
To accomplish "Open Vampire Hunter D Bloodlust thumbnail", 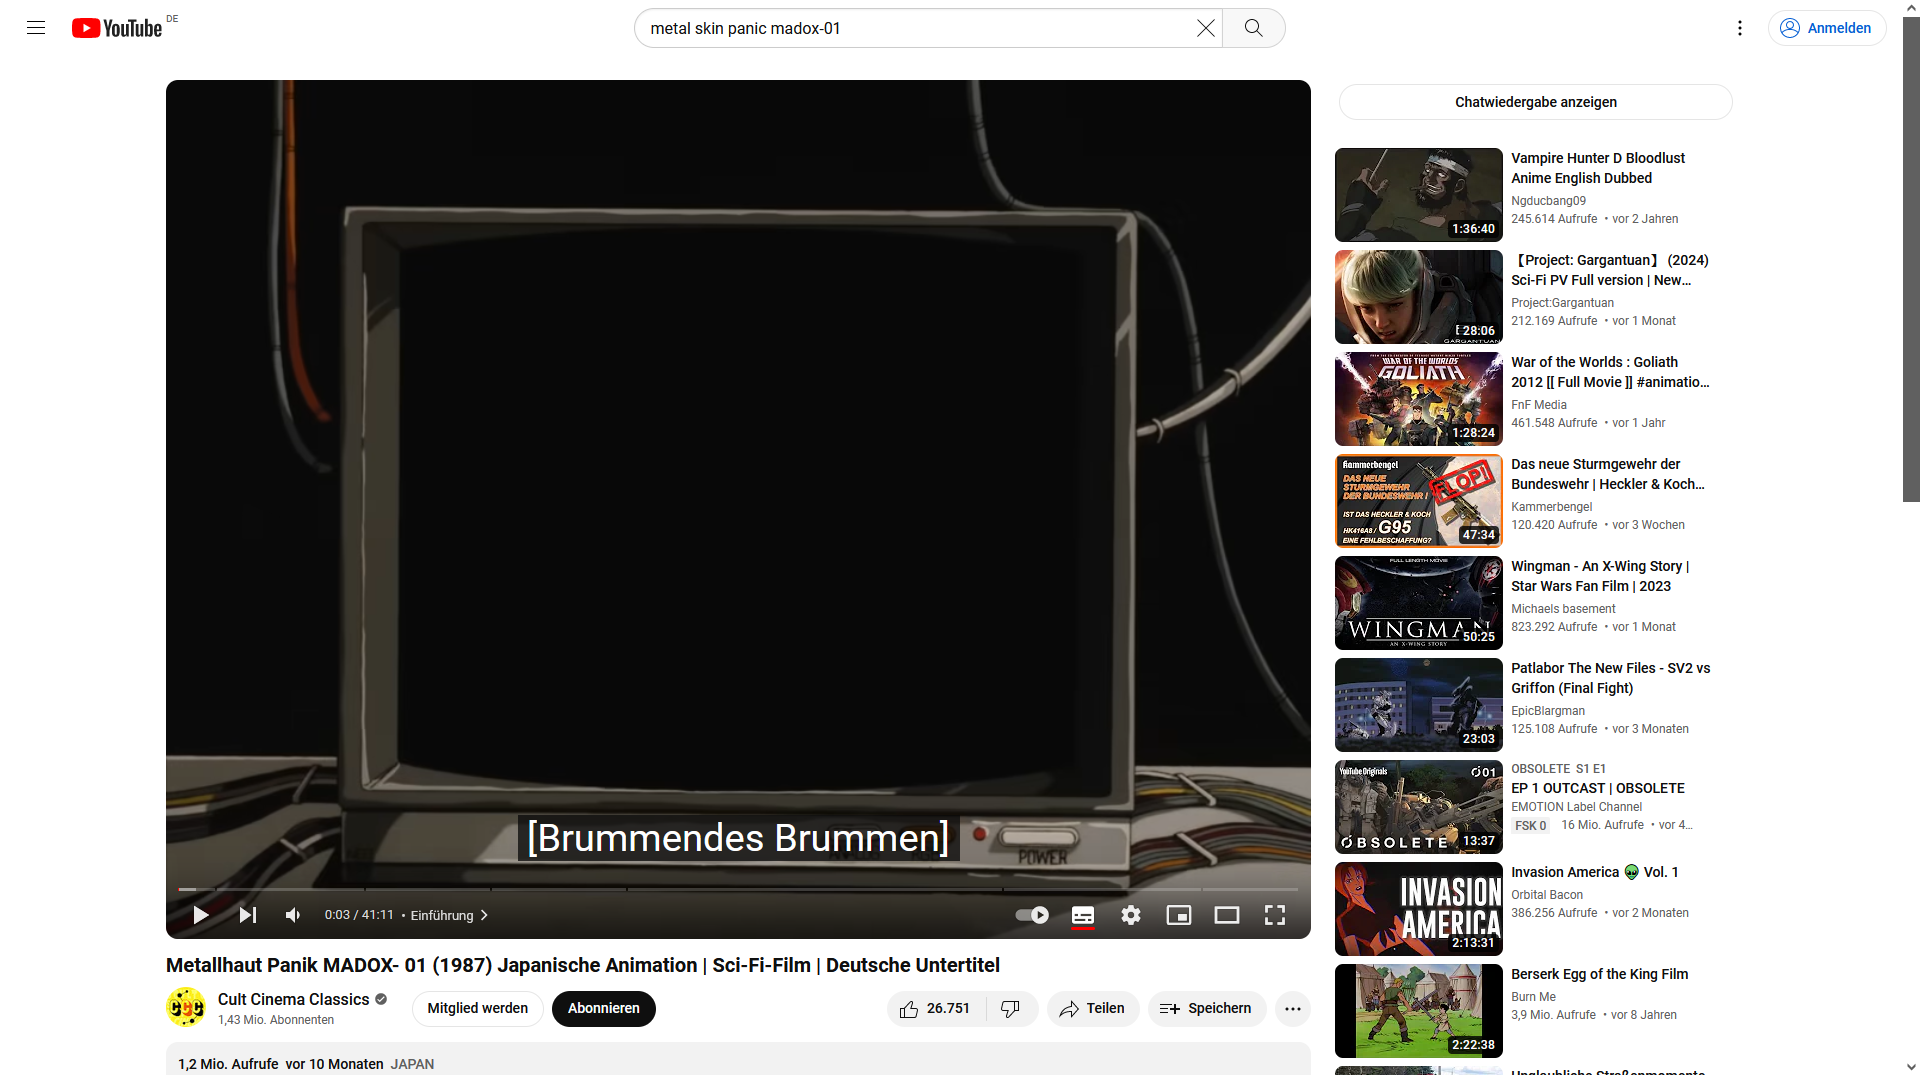I will 1419,195.
